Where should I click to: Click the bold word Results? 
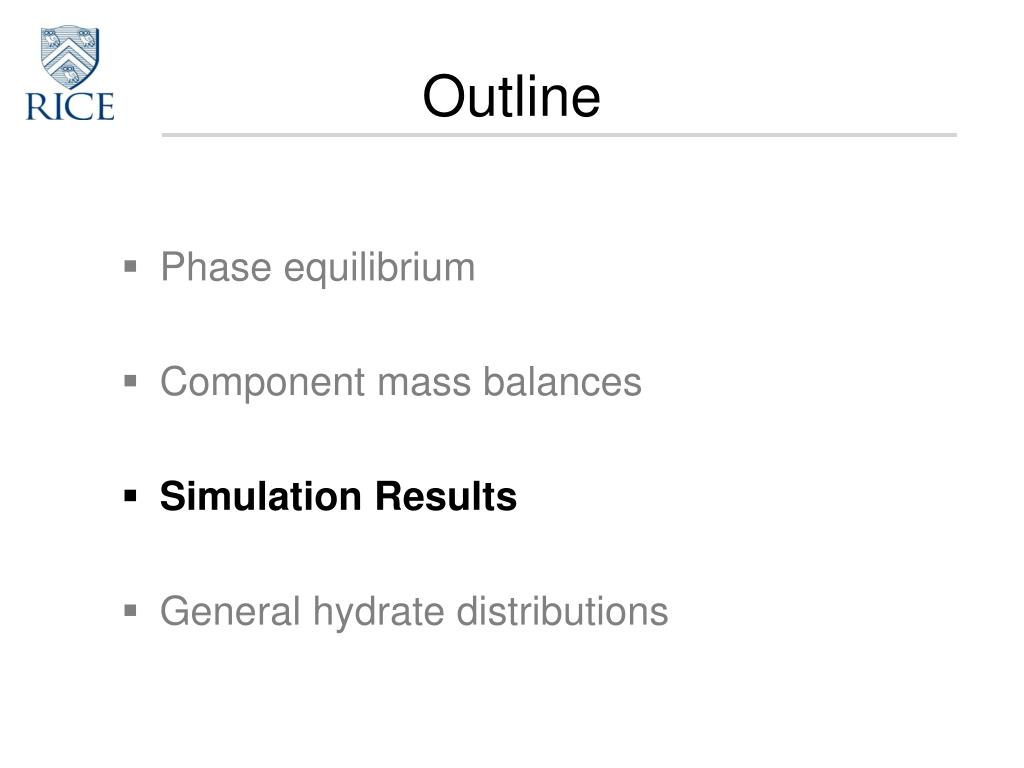[x=446, y=496]
